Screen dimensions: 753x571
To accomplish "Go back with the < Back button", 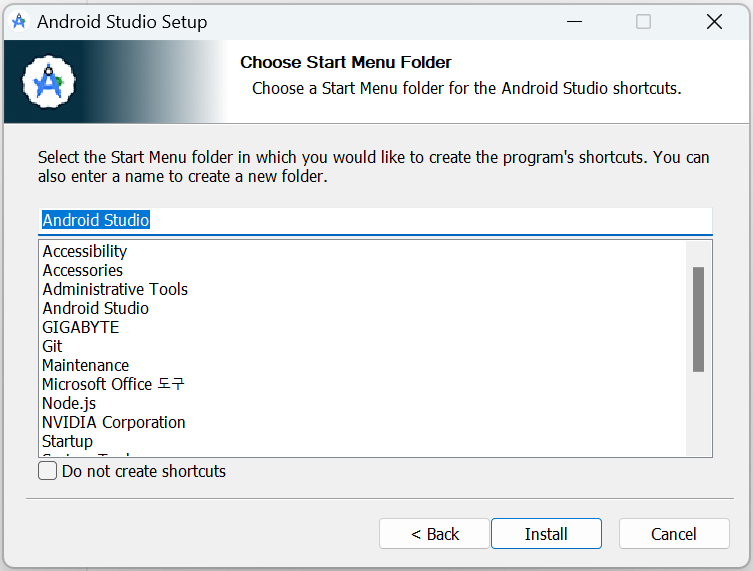I will pyautogui.click(x=434, y=534).
